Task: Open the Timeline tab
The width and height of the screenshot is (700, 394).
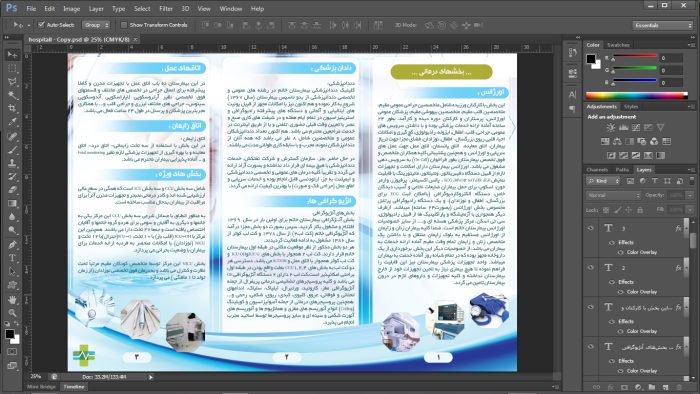Action: 74,387
